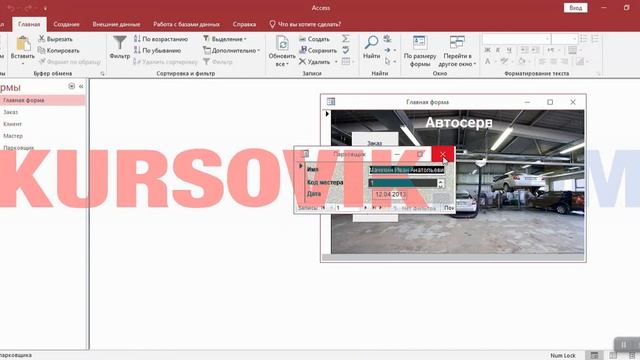The height and width of the screenshot is (360, 640).
Task: Open the font name combo box
Action: click(517, 39)
